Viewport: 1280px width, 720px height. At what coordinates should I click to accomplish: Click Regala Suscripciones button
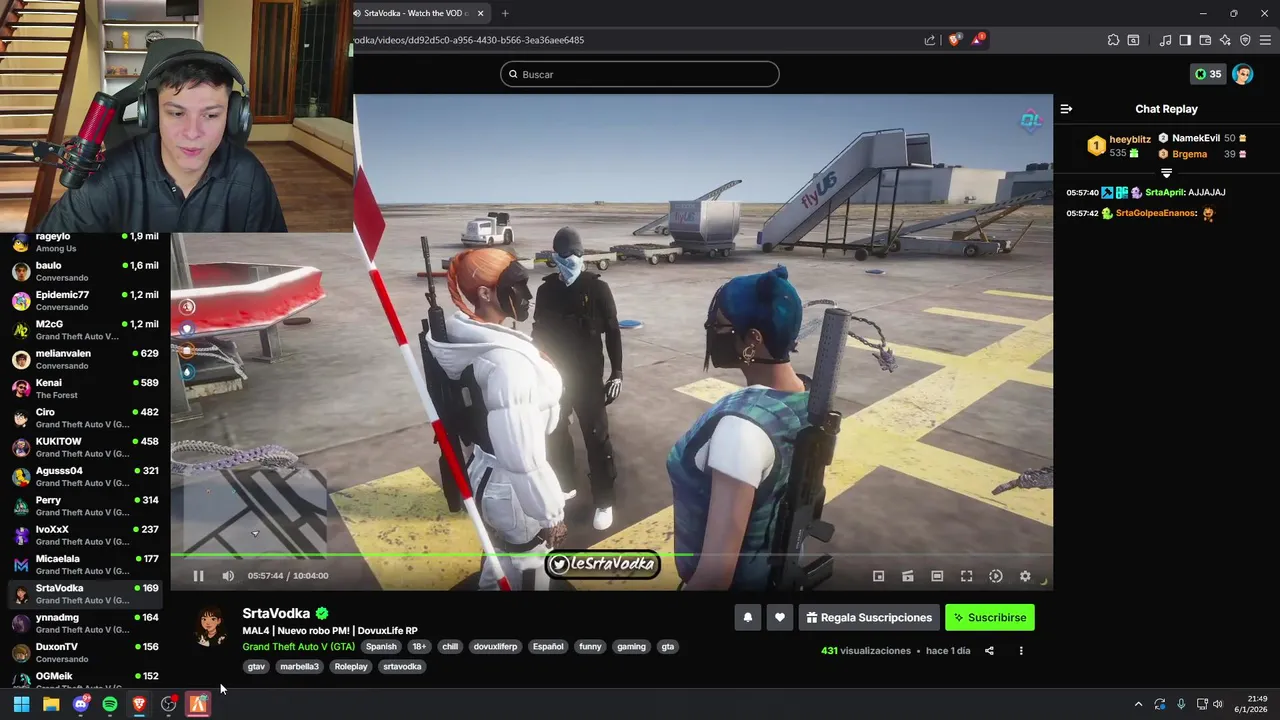point(869,618)
